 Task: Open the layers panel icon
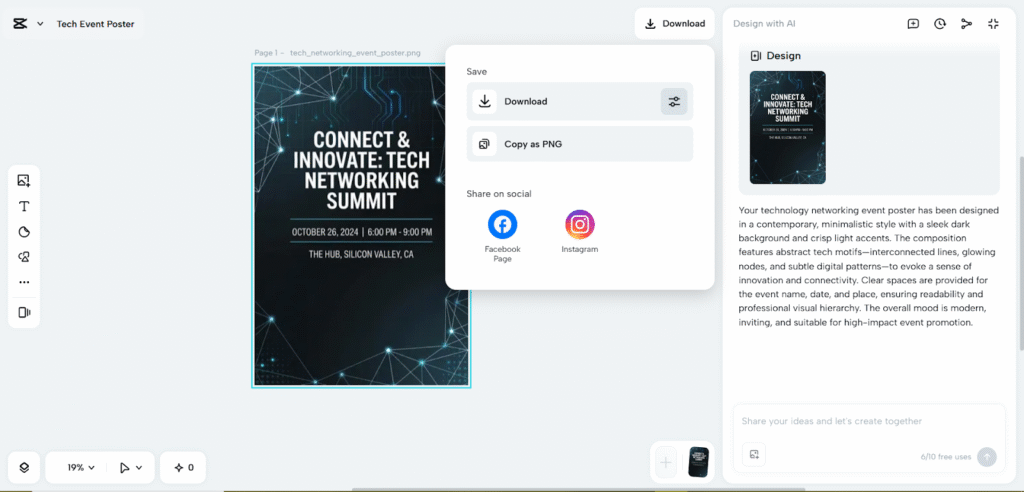click(24, 467)
